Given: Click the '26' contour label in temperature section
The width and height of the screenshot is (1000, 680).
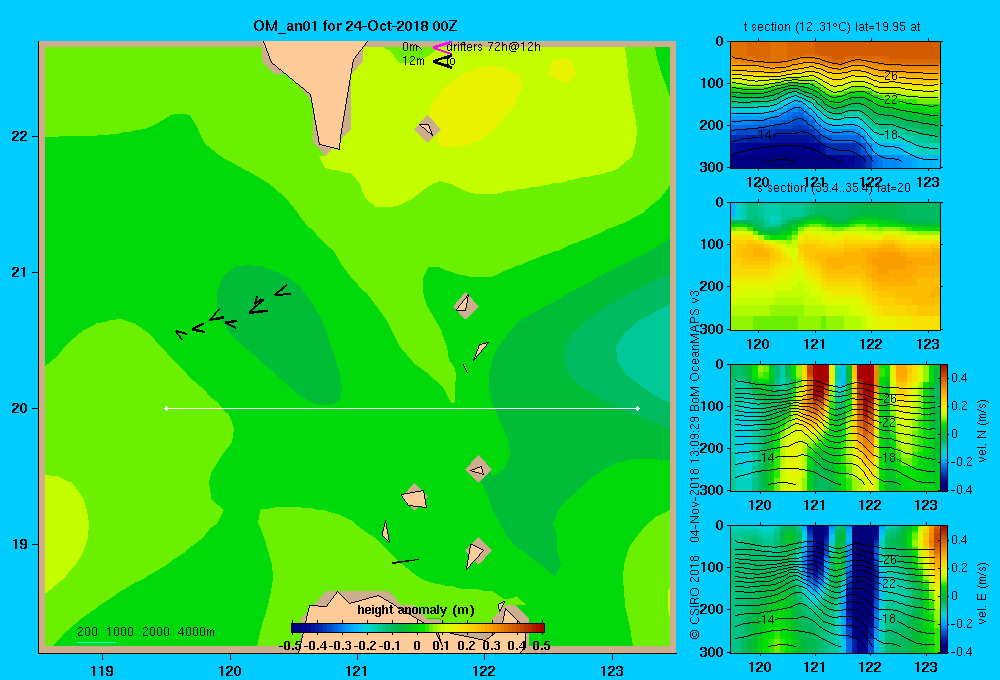Looking at the screenshot, I should (890, 76).
